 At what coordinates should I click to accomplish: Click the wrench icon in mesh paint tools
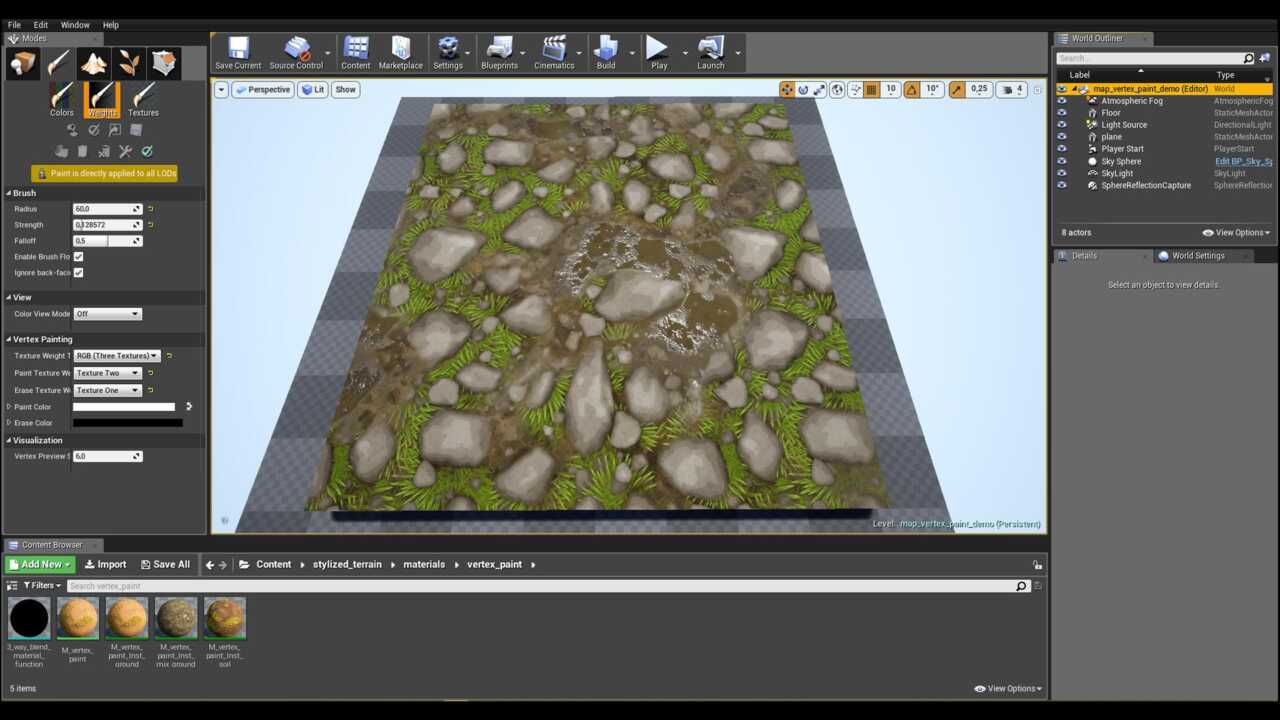125,151
